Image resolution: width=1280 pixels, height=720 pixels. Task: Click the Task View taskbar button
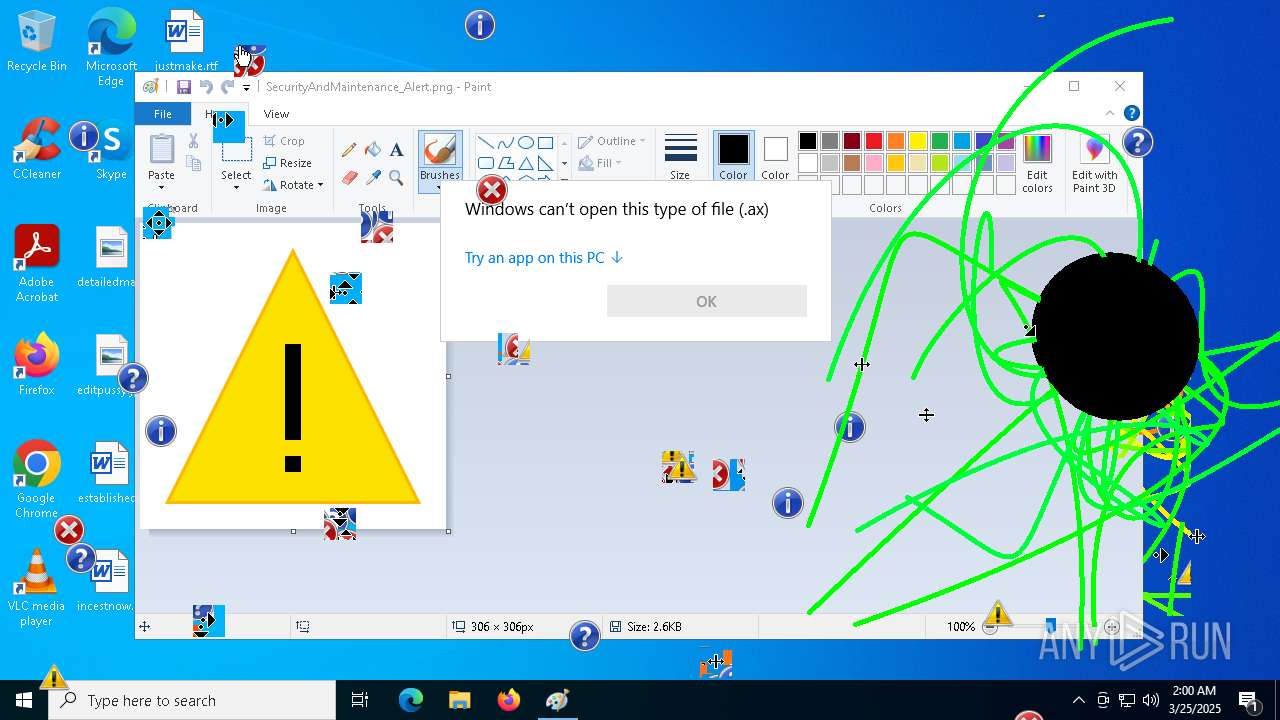[360, 700]
